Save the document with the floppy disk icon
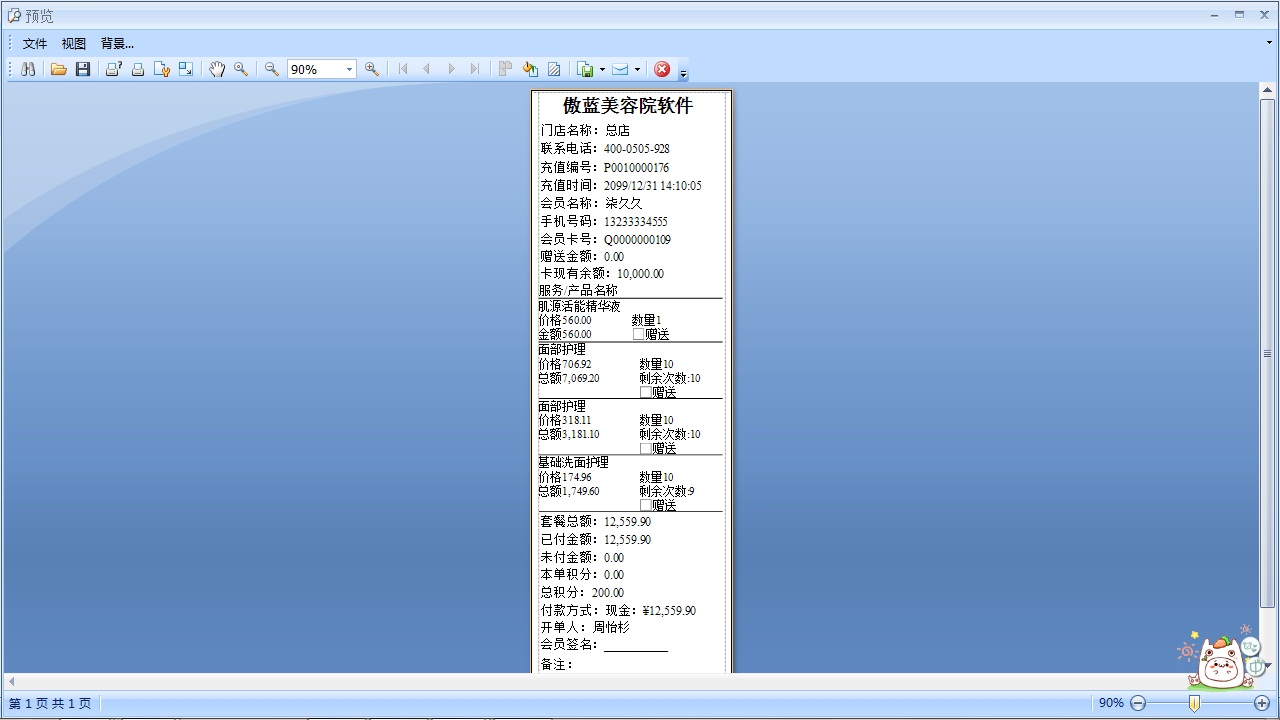This screenshot has height=720, width=1280. coord(83,69)
